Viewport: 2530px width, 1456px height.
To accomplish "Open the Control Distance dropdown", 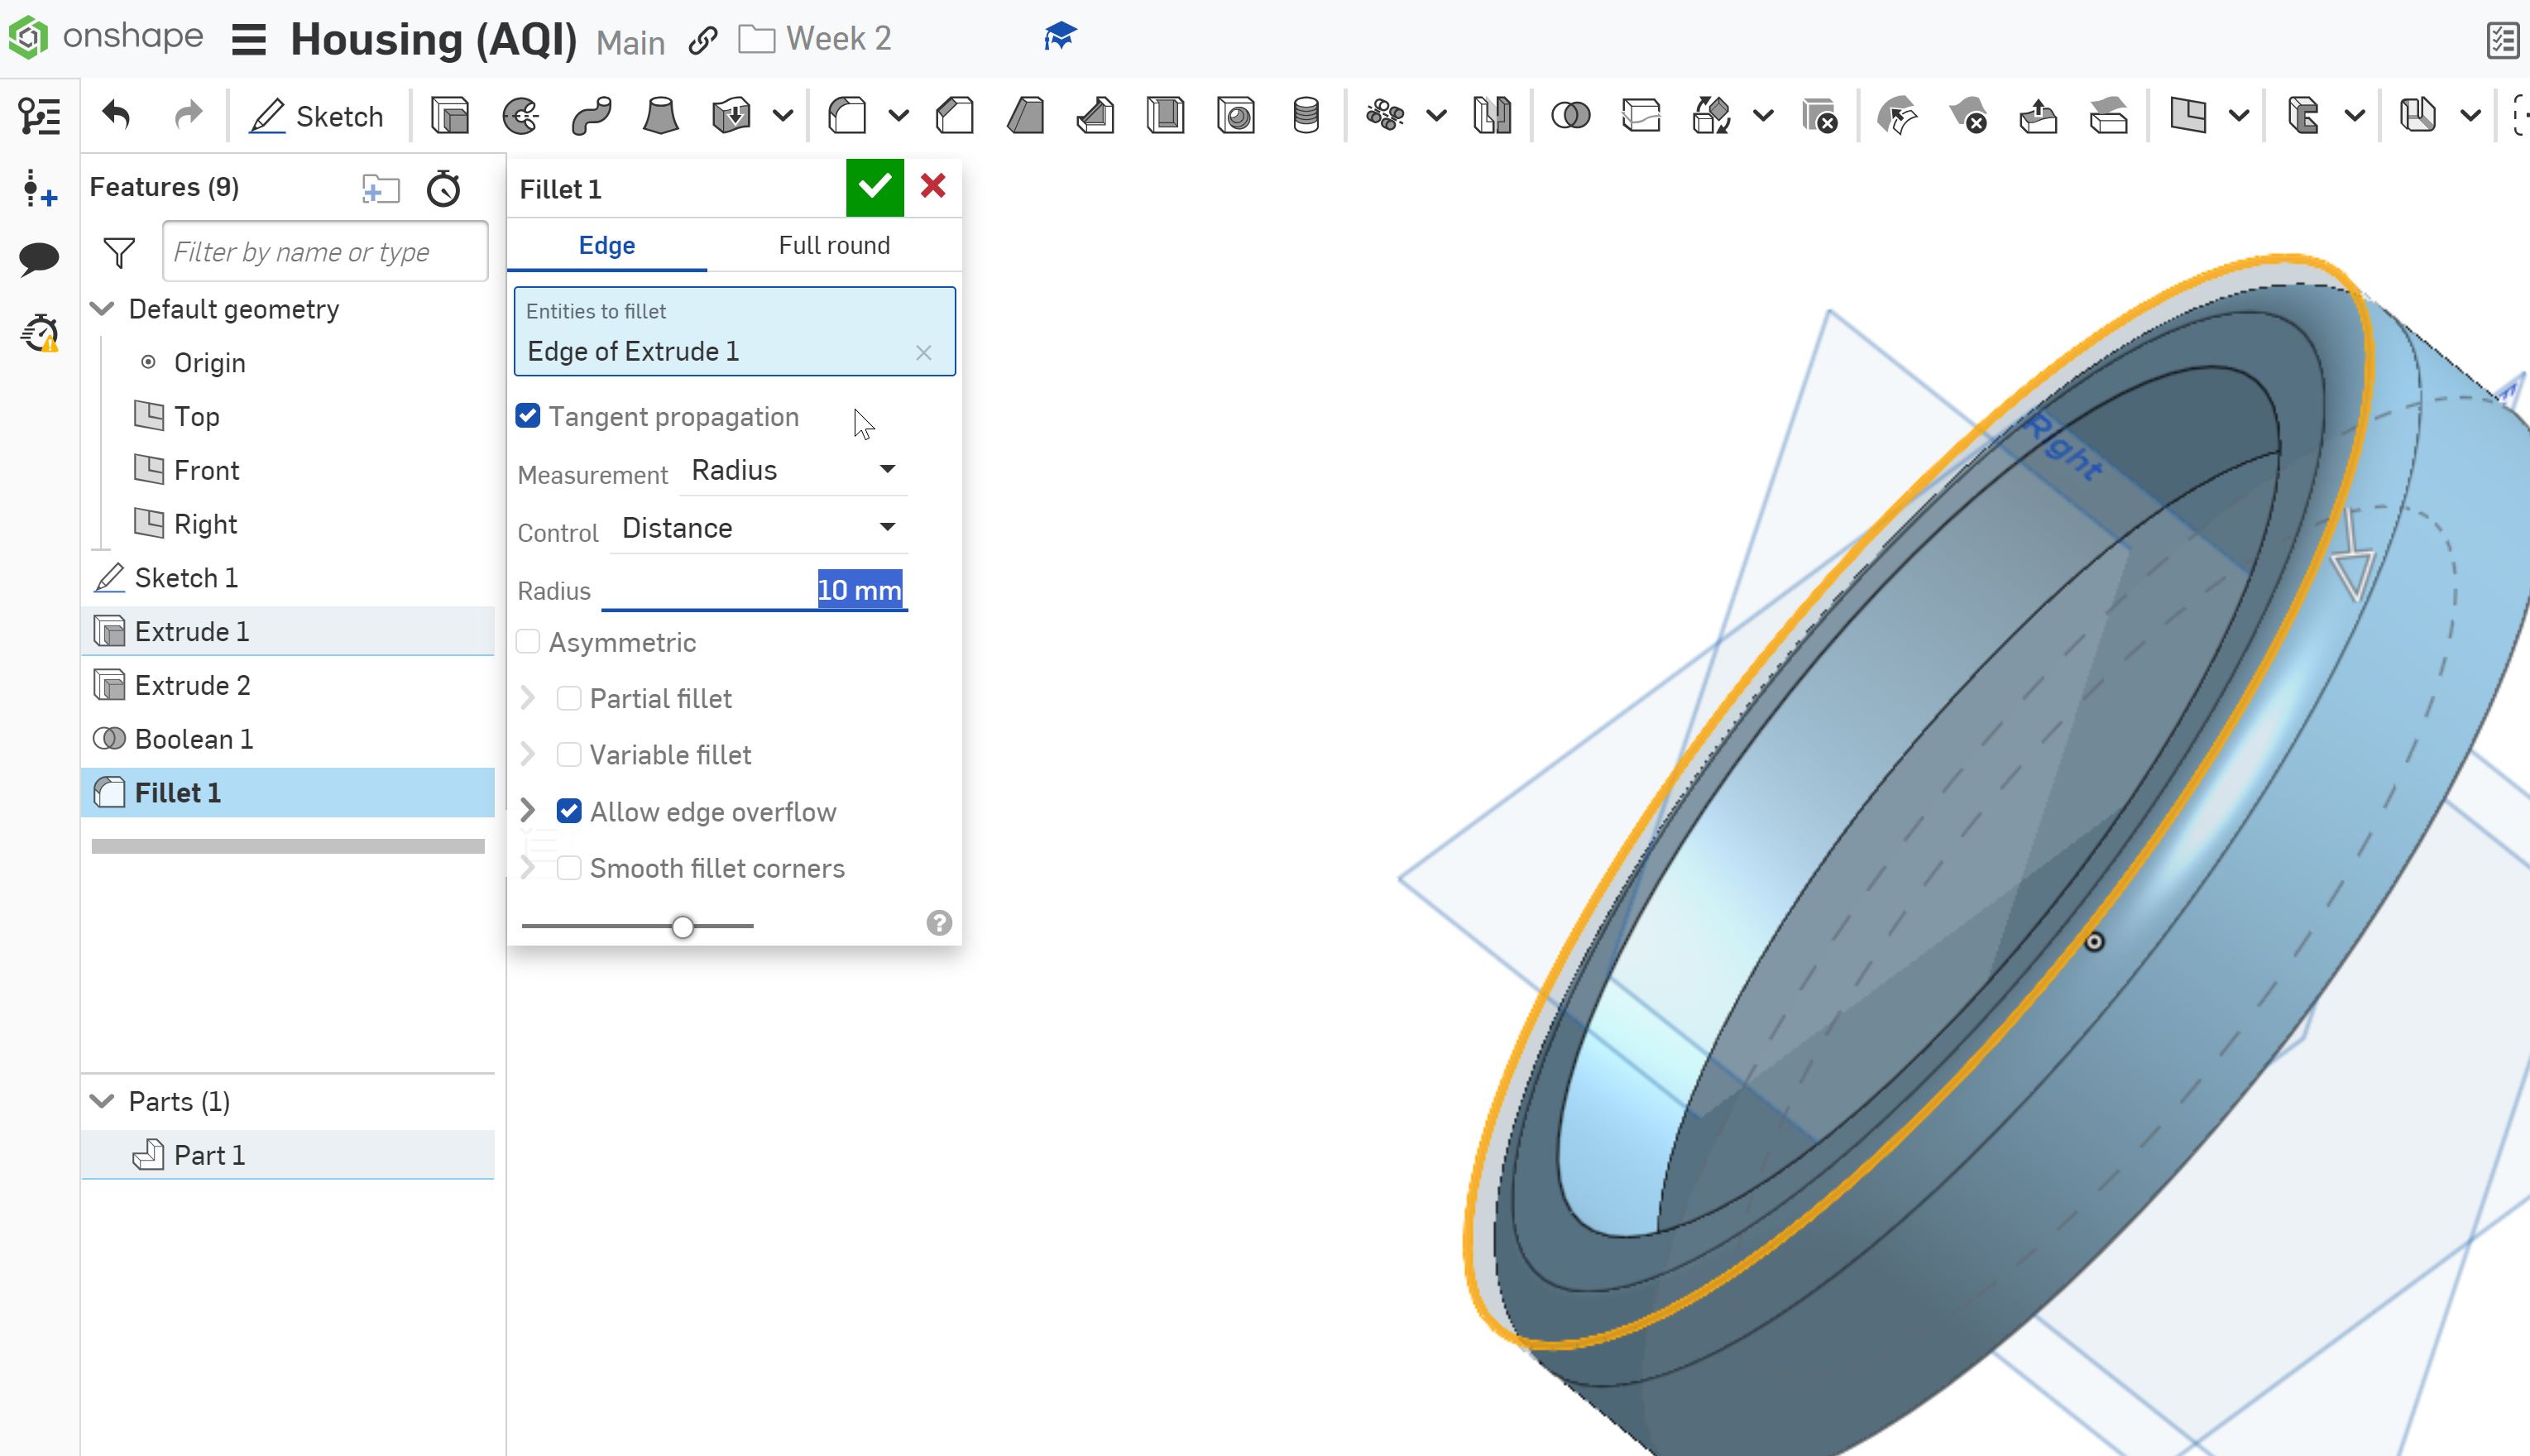I will (x=759, y=528).
